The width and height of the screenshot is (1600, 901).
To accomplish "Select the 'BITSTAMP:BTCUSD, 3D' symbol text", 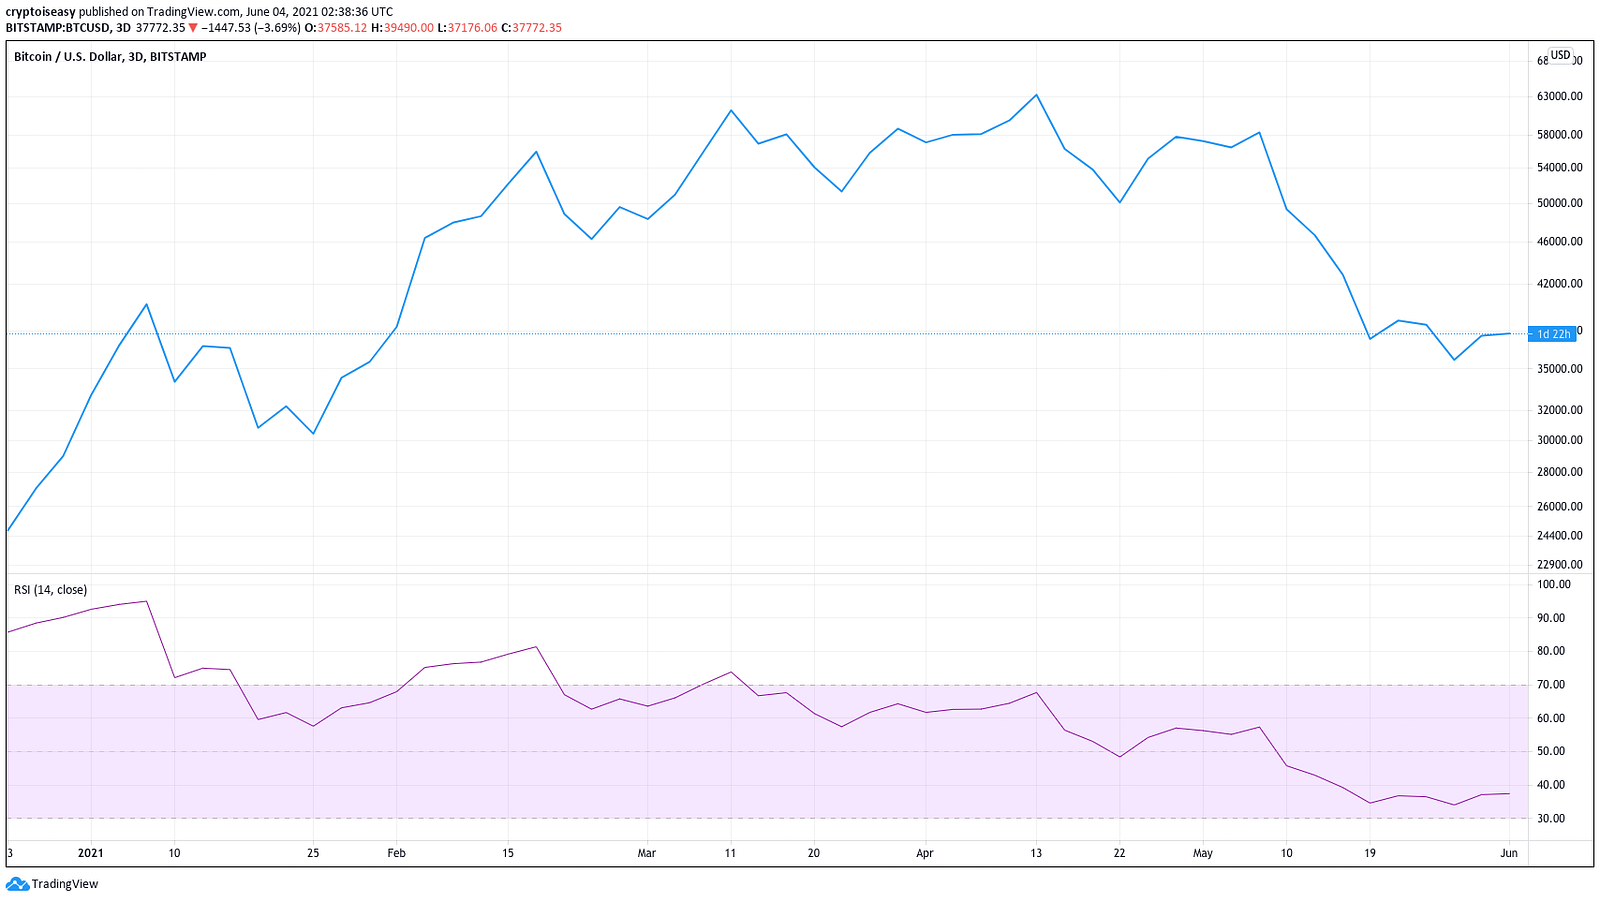I will [68, 28].
